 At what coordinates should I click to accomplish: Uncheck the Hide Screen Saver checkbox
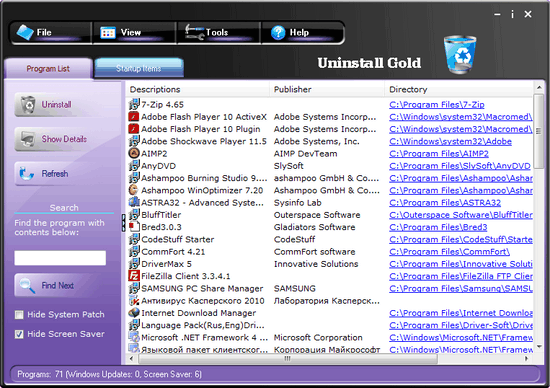19,334
